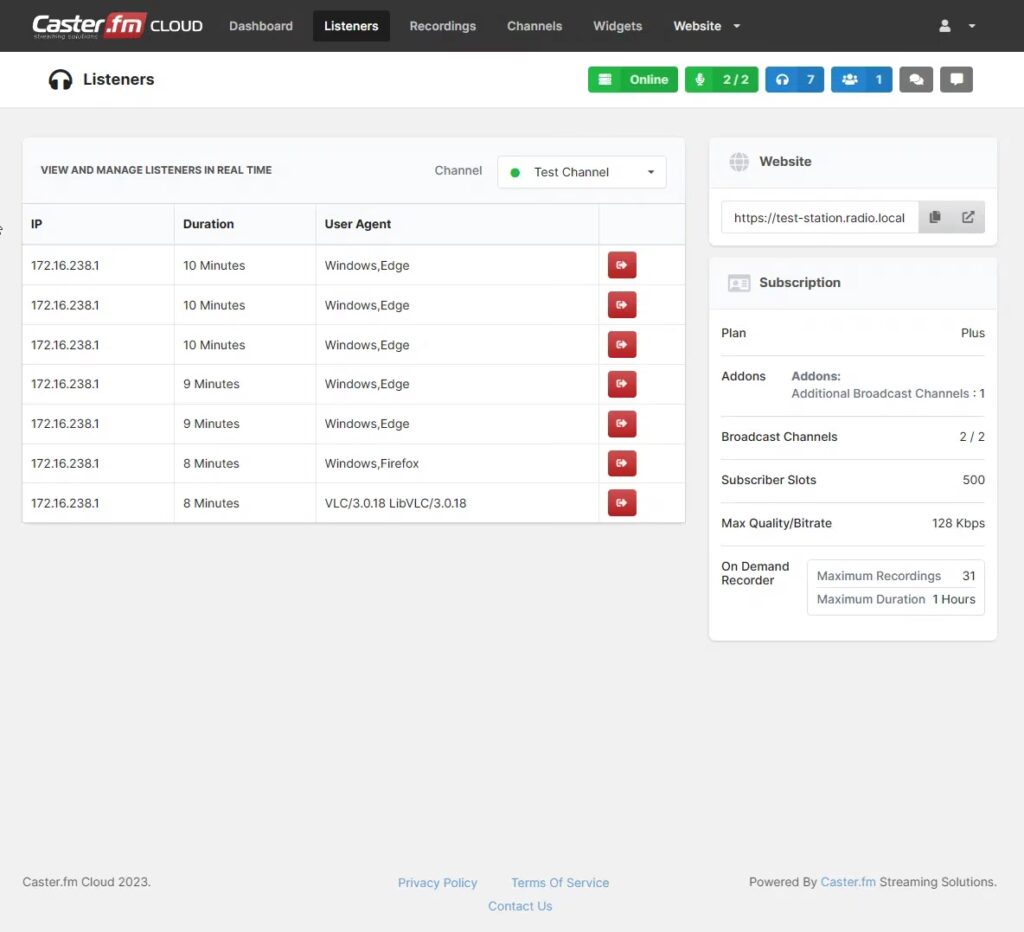Kick the VLC/3.0.18 listener
Screen dimensions: 1024x932
pos(622,503)
